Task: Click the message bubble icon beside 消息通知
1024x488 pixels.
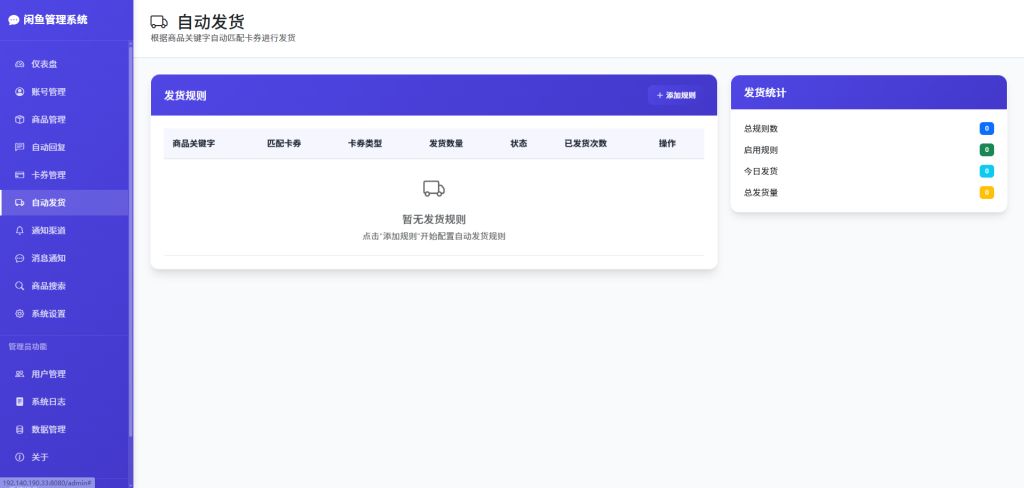Action: tap(20, 258)
